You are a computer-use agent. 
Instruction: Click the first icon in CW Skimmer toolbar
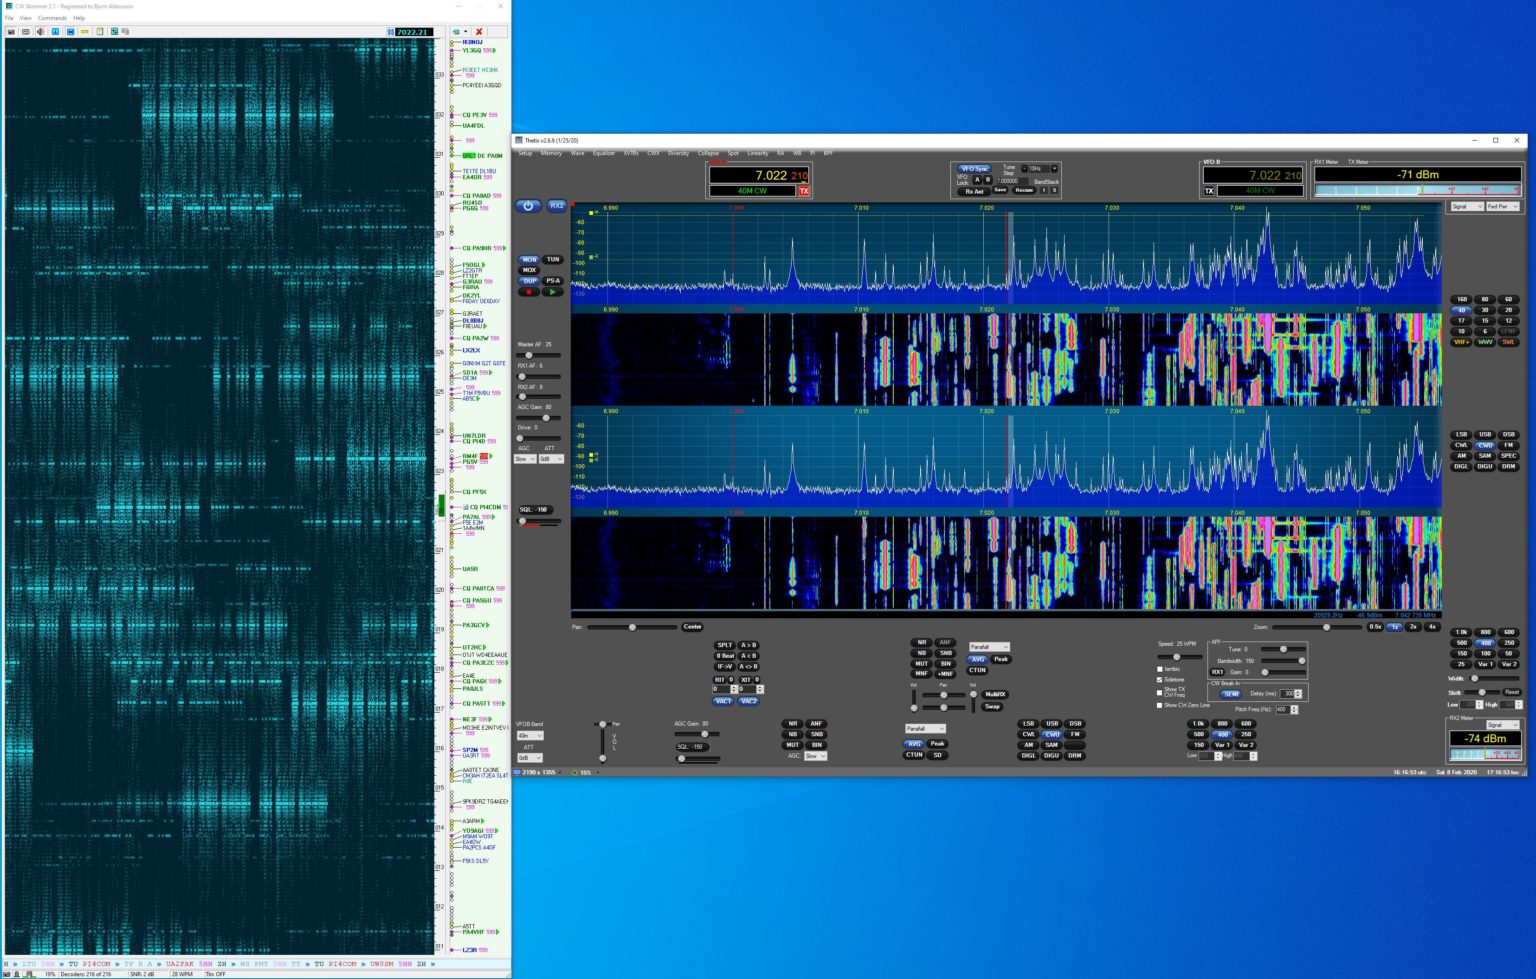(x=11, y=32)
